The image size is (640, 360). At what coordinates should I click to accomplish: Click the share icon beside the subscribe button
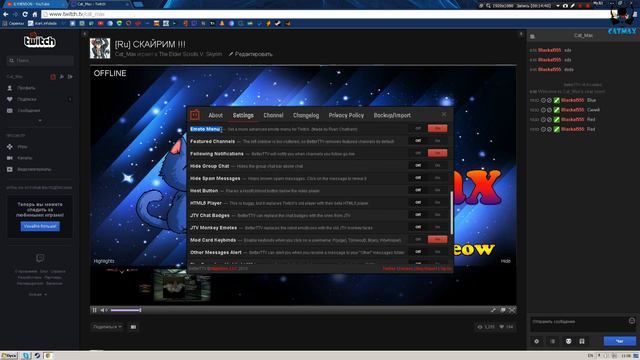pos(133,327)
